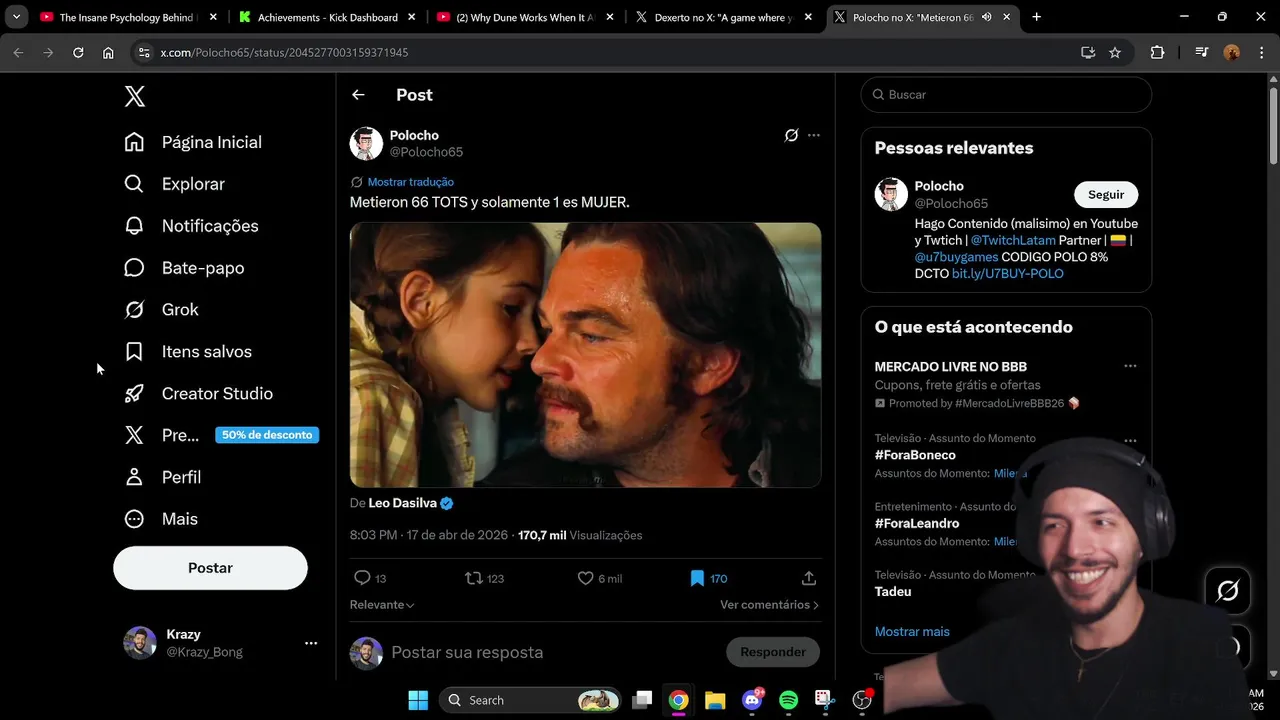Click the Grok explain icon on the post
Image resolution: width=1280 pixels, height=720 pixels.
click(791, 135)
